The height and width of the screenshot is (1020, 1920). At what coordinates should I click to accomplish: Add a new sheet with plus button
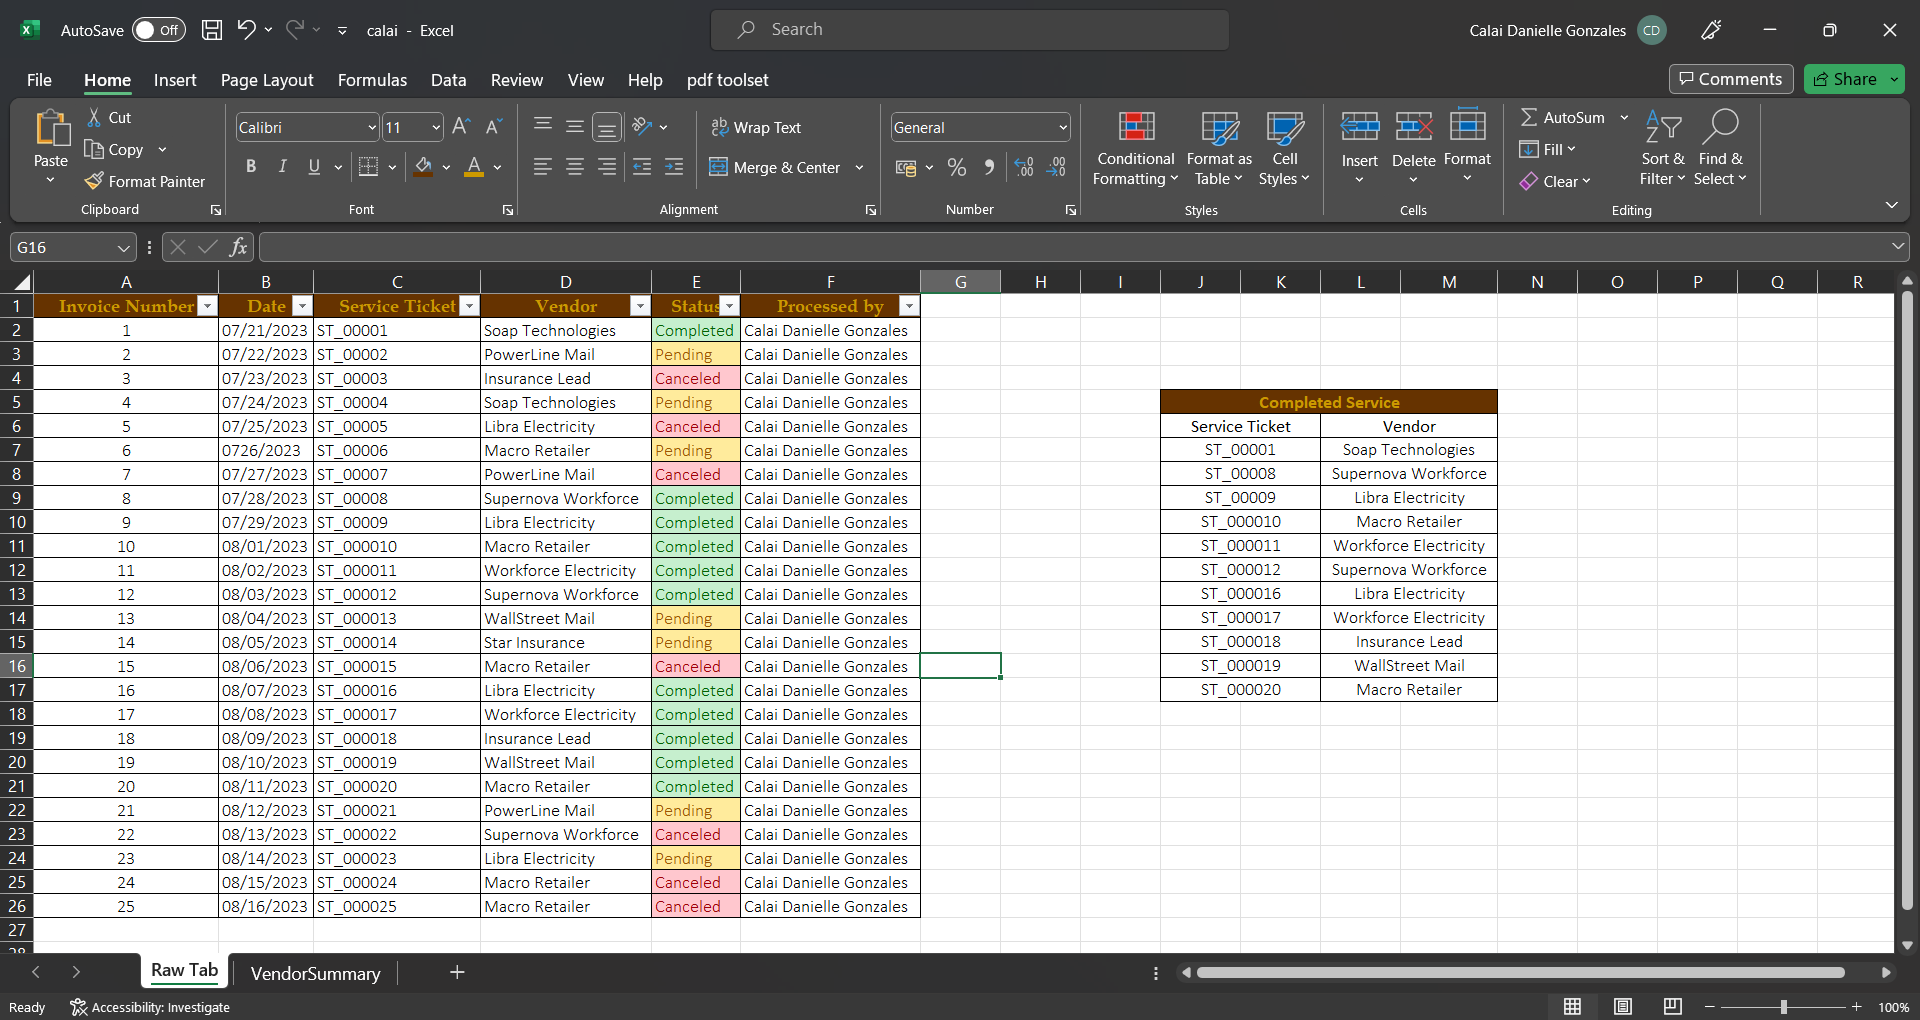[457, 972]
